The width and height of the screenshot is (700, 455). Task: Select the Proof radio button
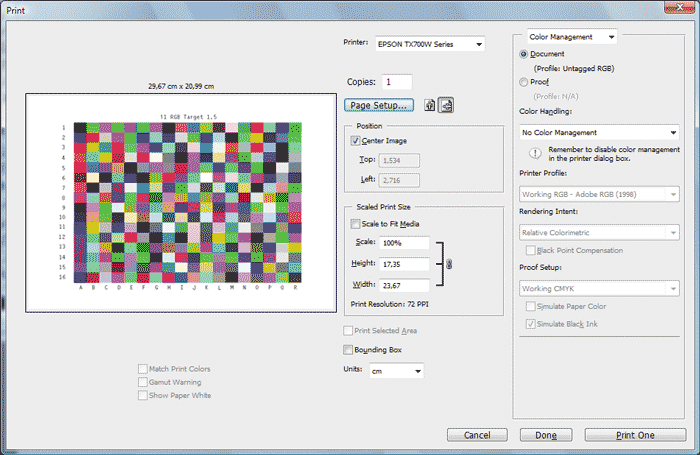[x=526, y=82]
